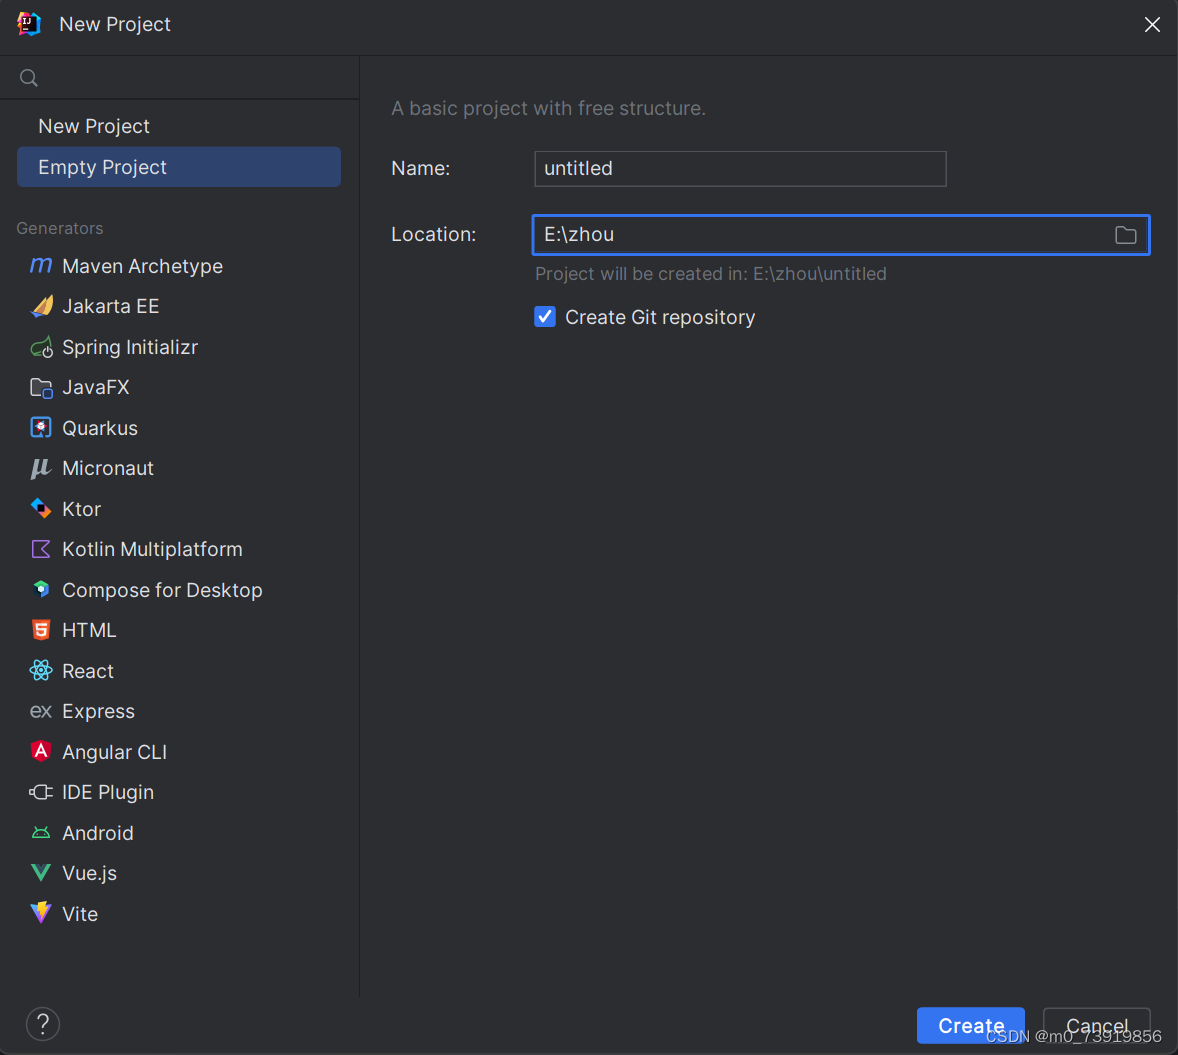Choose Kotlin Multiplatform generator label
The image size is (1178, 1055).
click(x=153, y=549)
